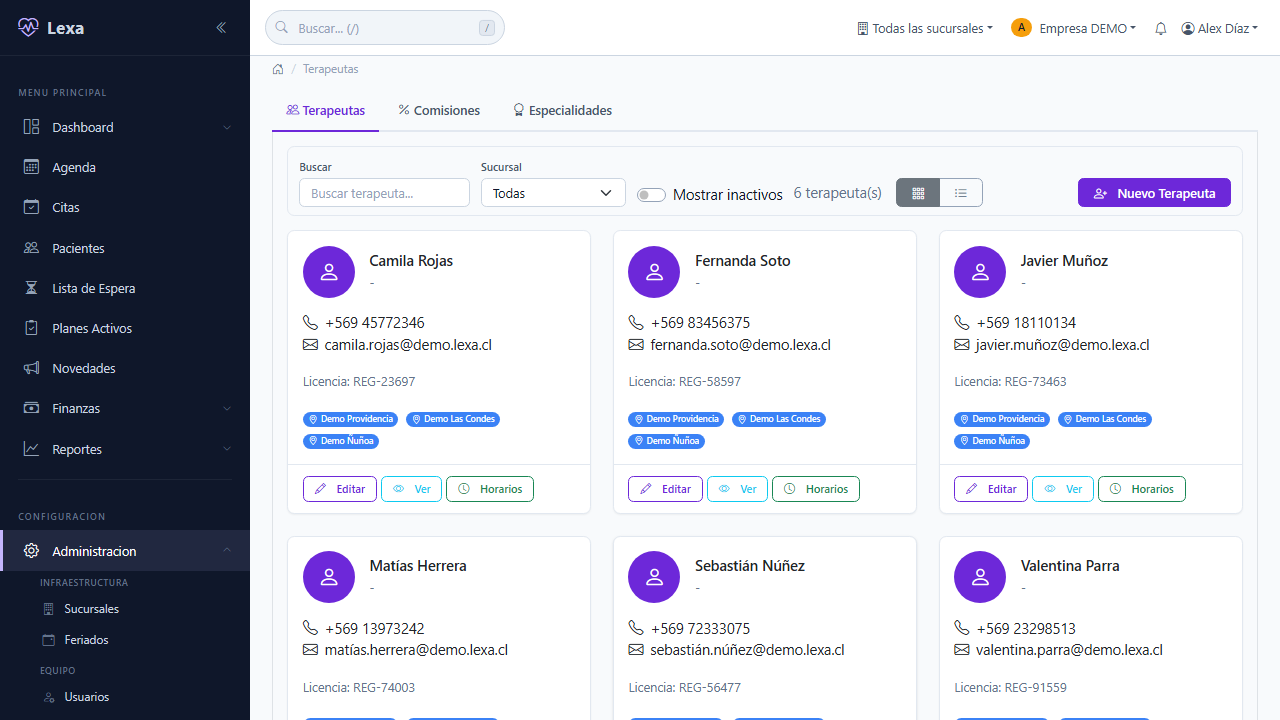
Task: Click Sebastián Núñez avatar icon
Action: (x=654, y=577)
